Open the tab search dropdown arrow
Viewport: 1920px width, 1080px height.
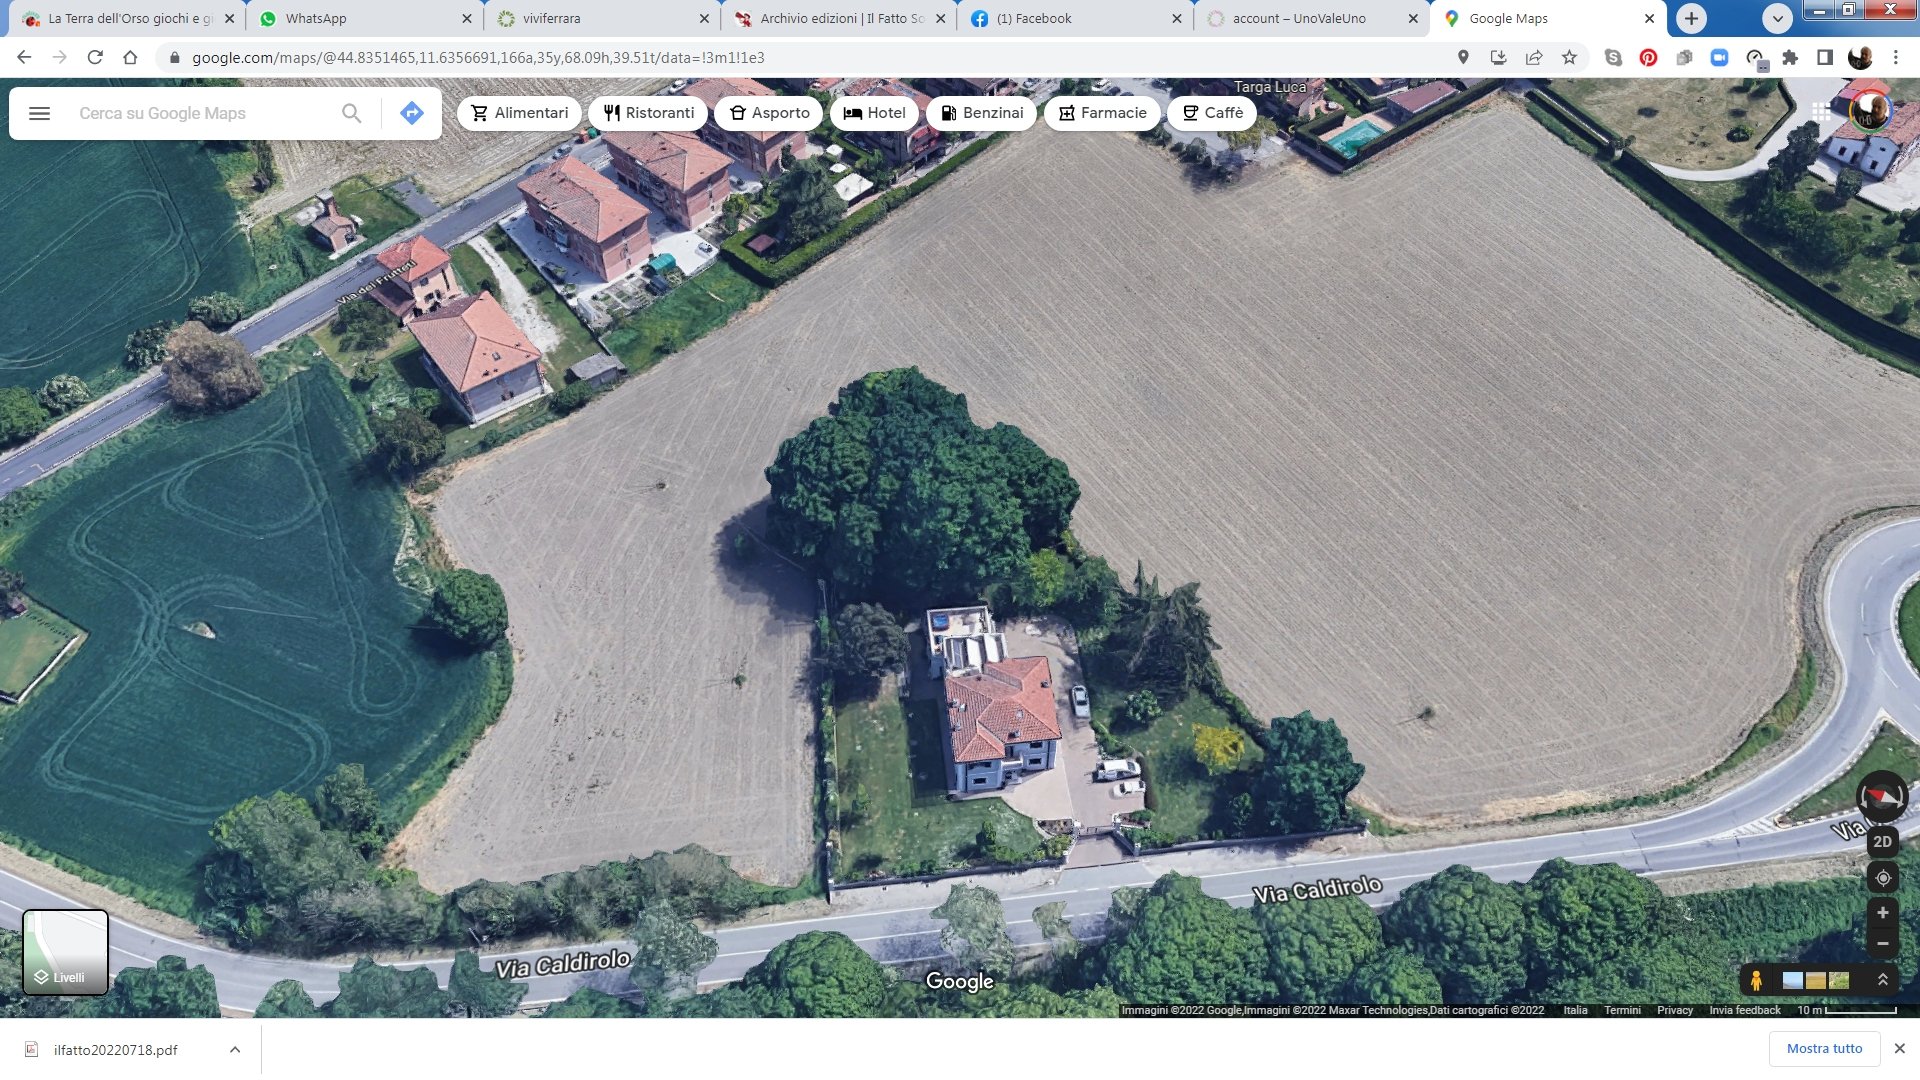(1777, 18)
